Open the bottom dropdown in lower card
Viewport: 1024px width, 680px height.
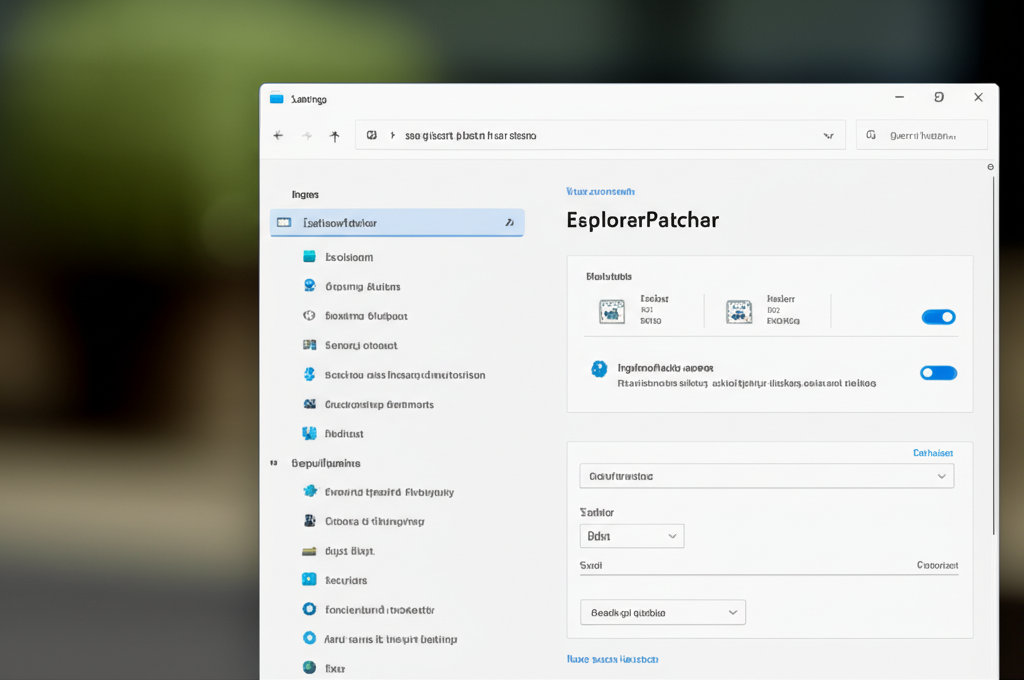[x=662, y=612]
